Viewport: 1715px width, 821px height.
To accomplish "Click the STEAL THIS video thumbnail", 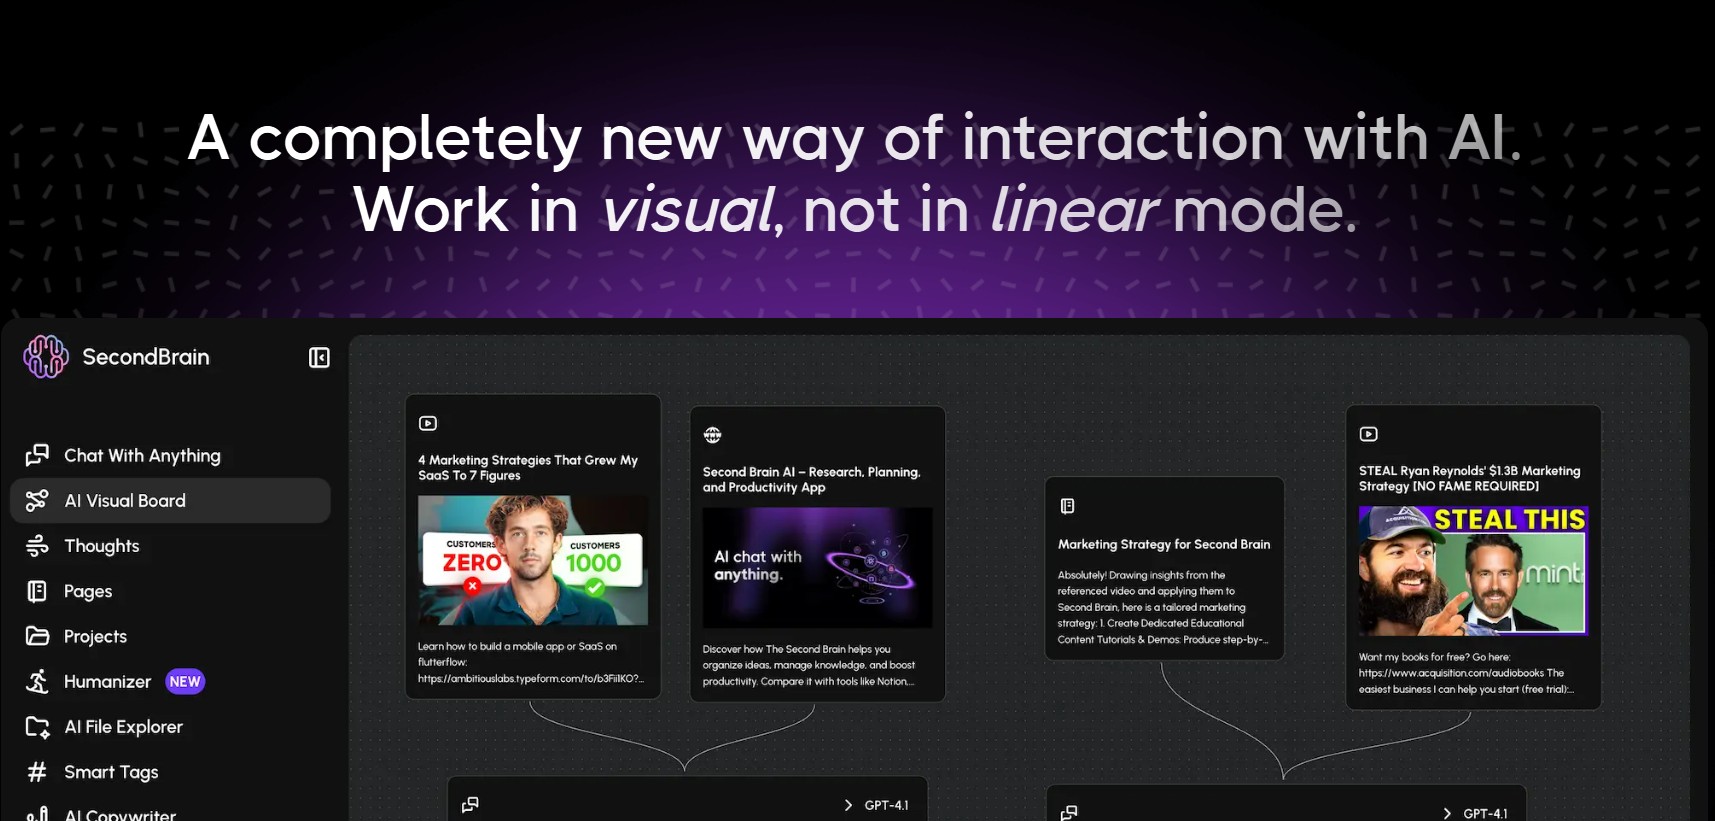I will [1472, 570].
